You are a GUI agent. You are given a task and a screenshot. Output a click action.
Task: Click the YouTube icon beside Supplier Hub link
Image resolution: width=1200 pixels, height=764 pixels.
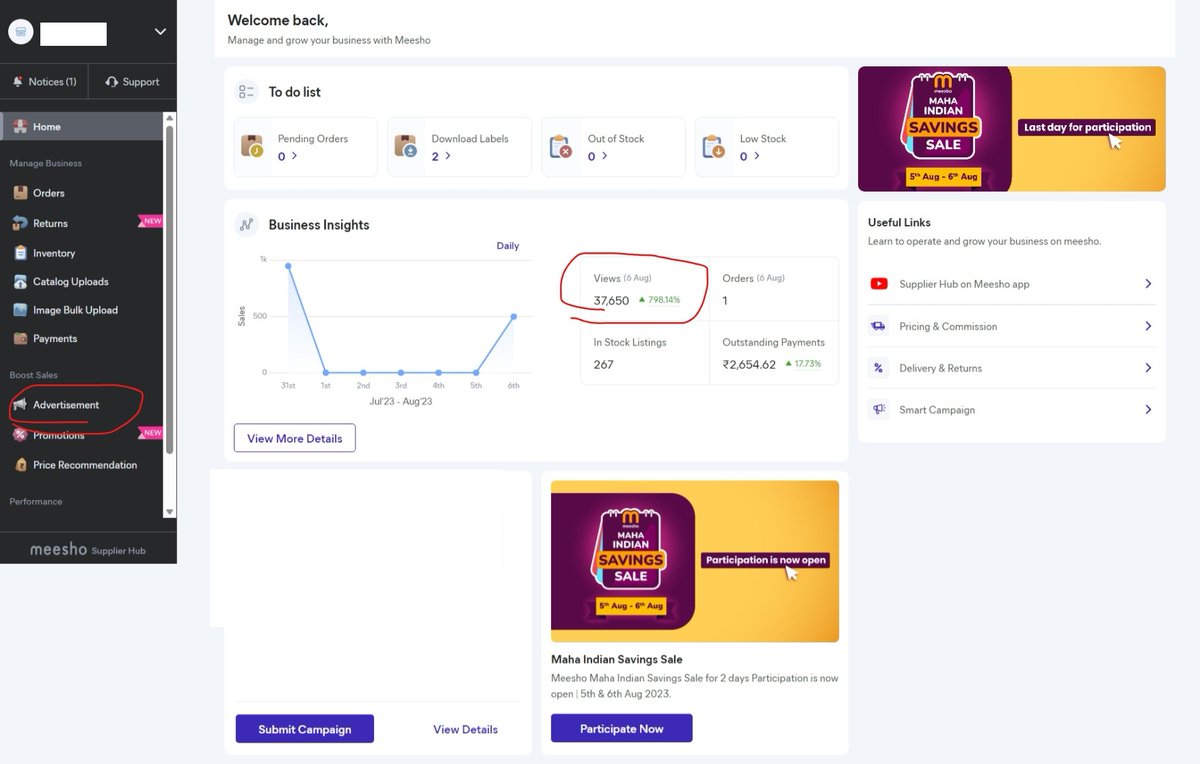879,284
